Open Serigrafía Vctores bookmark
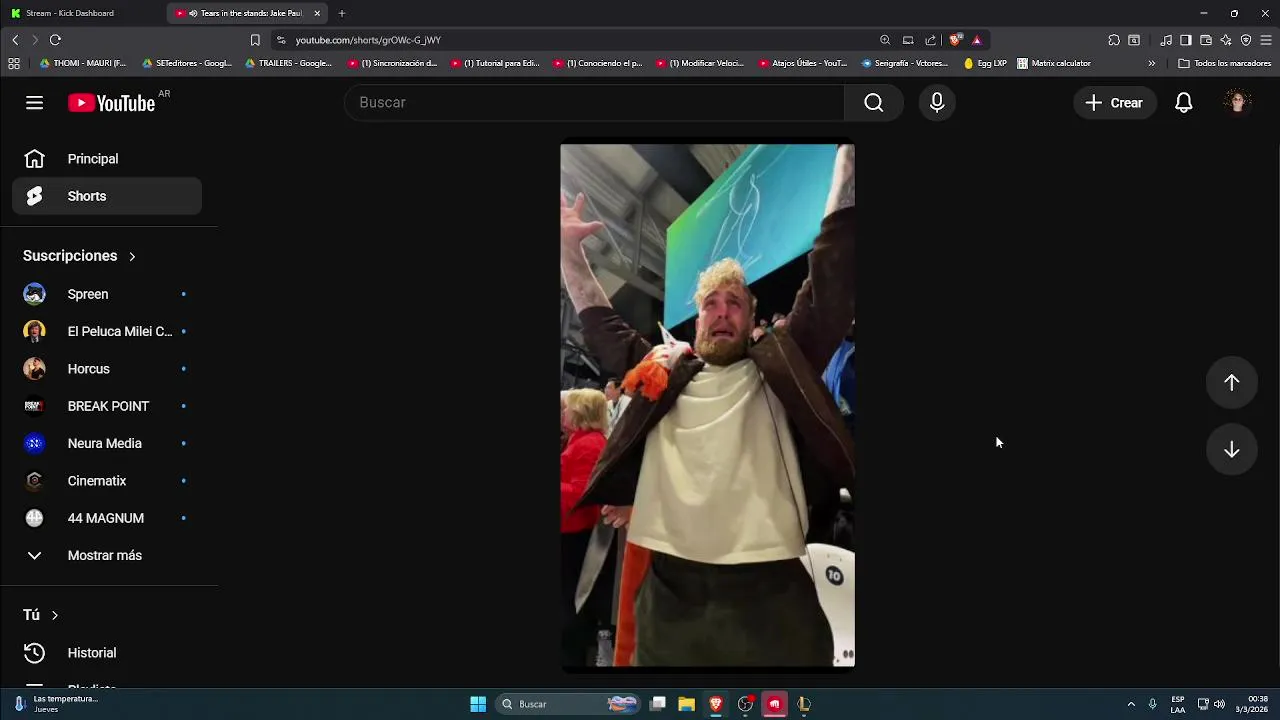Image resolution: width=1280 pixels, height=720 pixels. pos(904,63)
